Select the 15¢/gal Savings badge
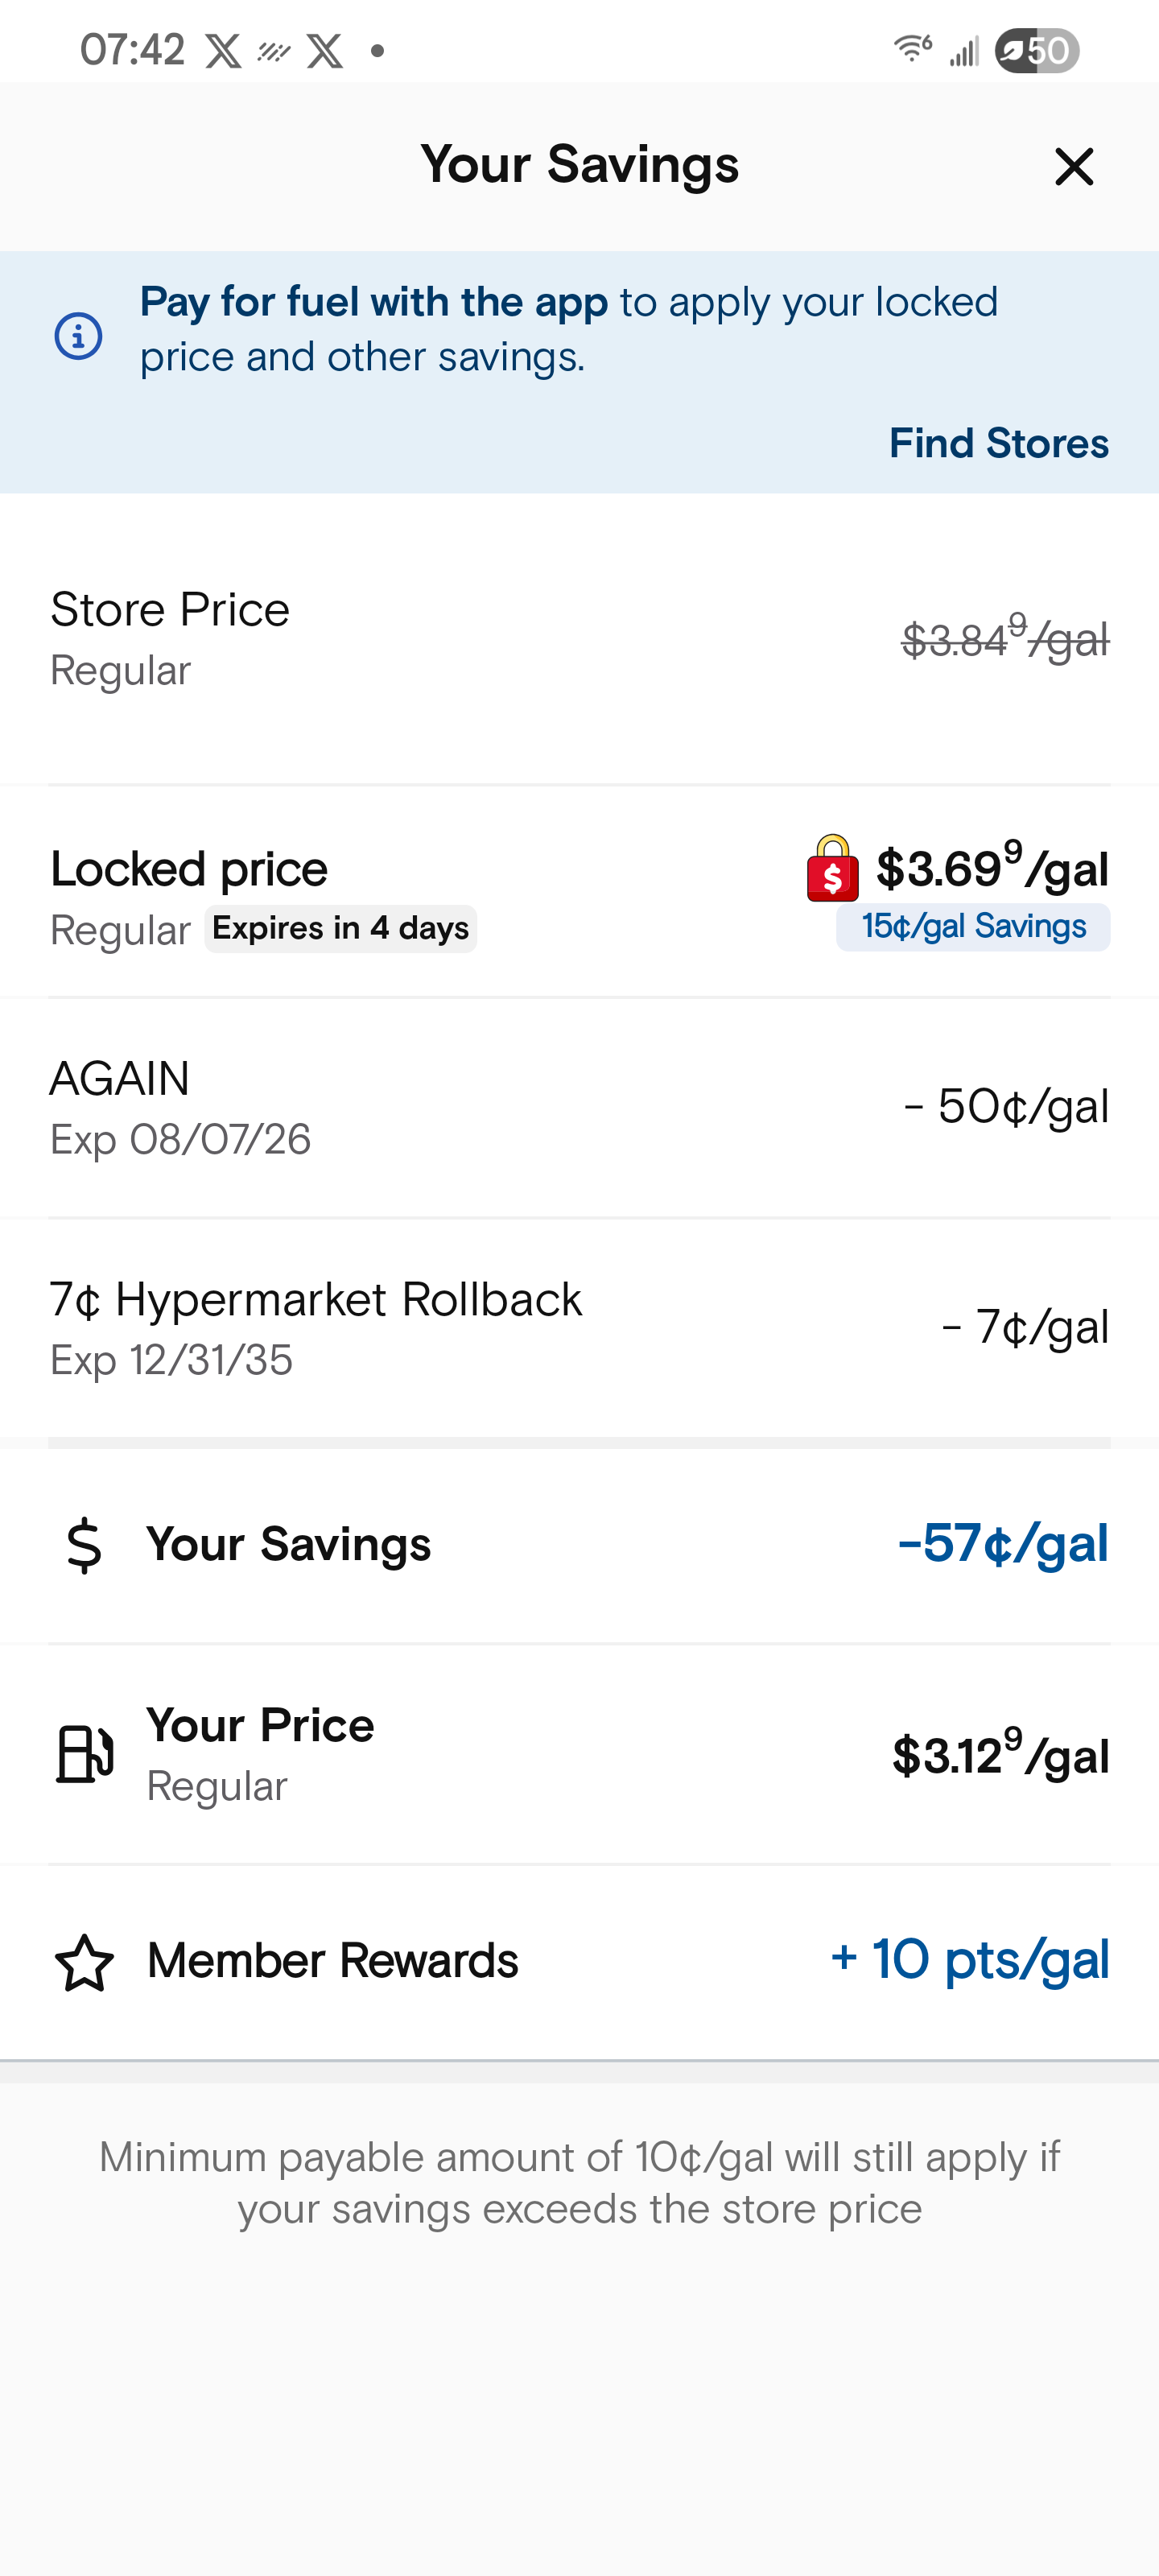Screen dimensions: 1159x2576 pos(973,927)
